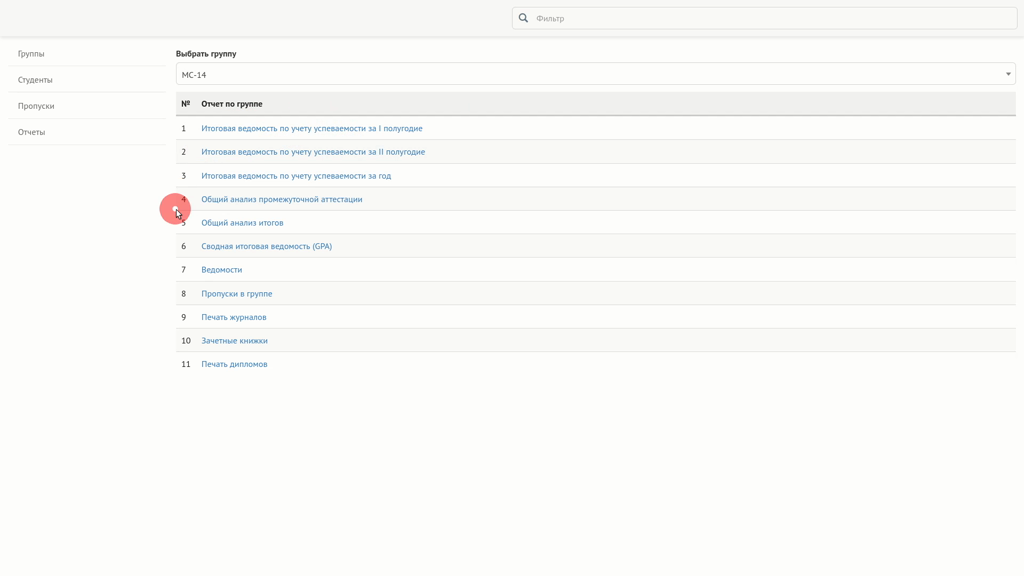Open Сводная итоговая ведомость (GPA)
The width and height of the screenshot is (1024, 576).
266,246
